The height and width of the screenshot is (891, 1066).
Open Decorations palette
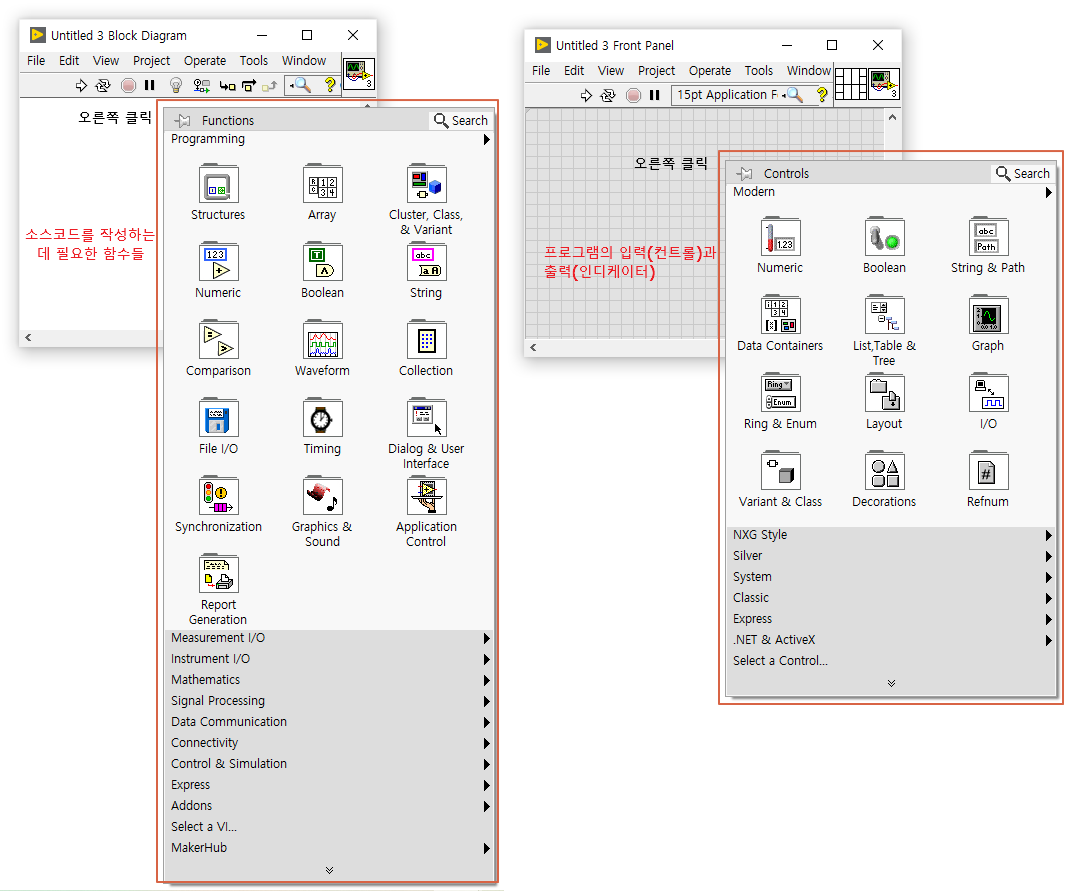tap(884, 472)
